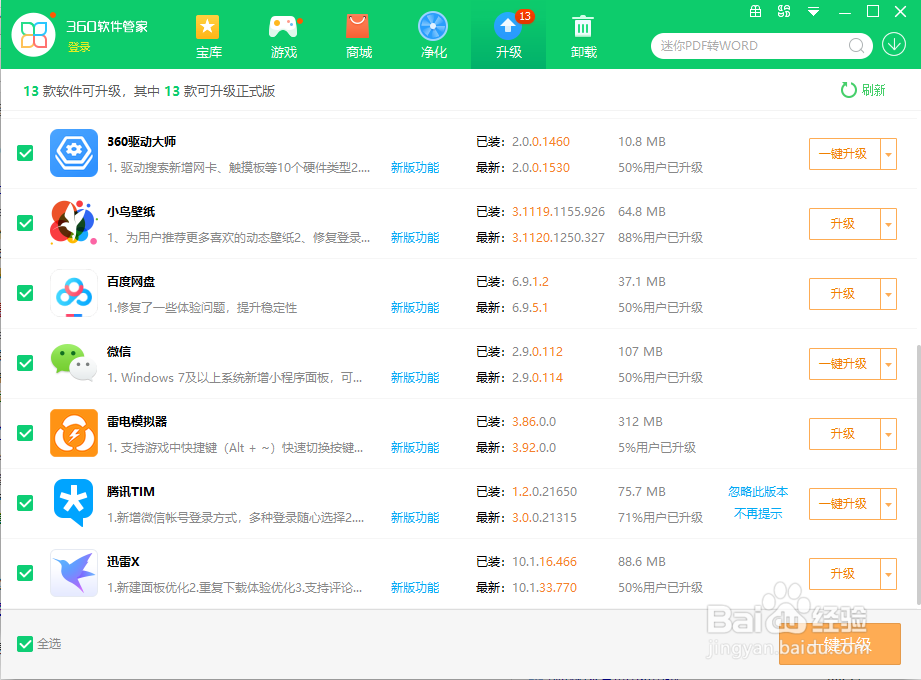Viewport: 921px width, 680px height.
Task: Click the vertical scrollbar thumb in the software list
Action: 918,474
